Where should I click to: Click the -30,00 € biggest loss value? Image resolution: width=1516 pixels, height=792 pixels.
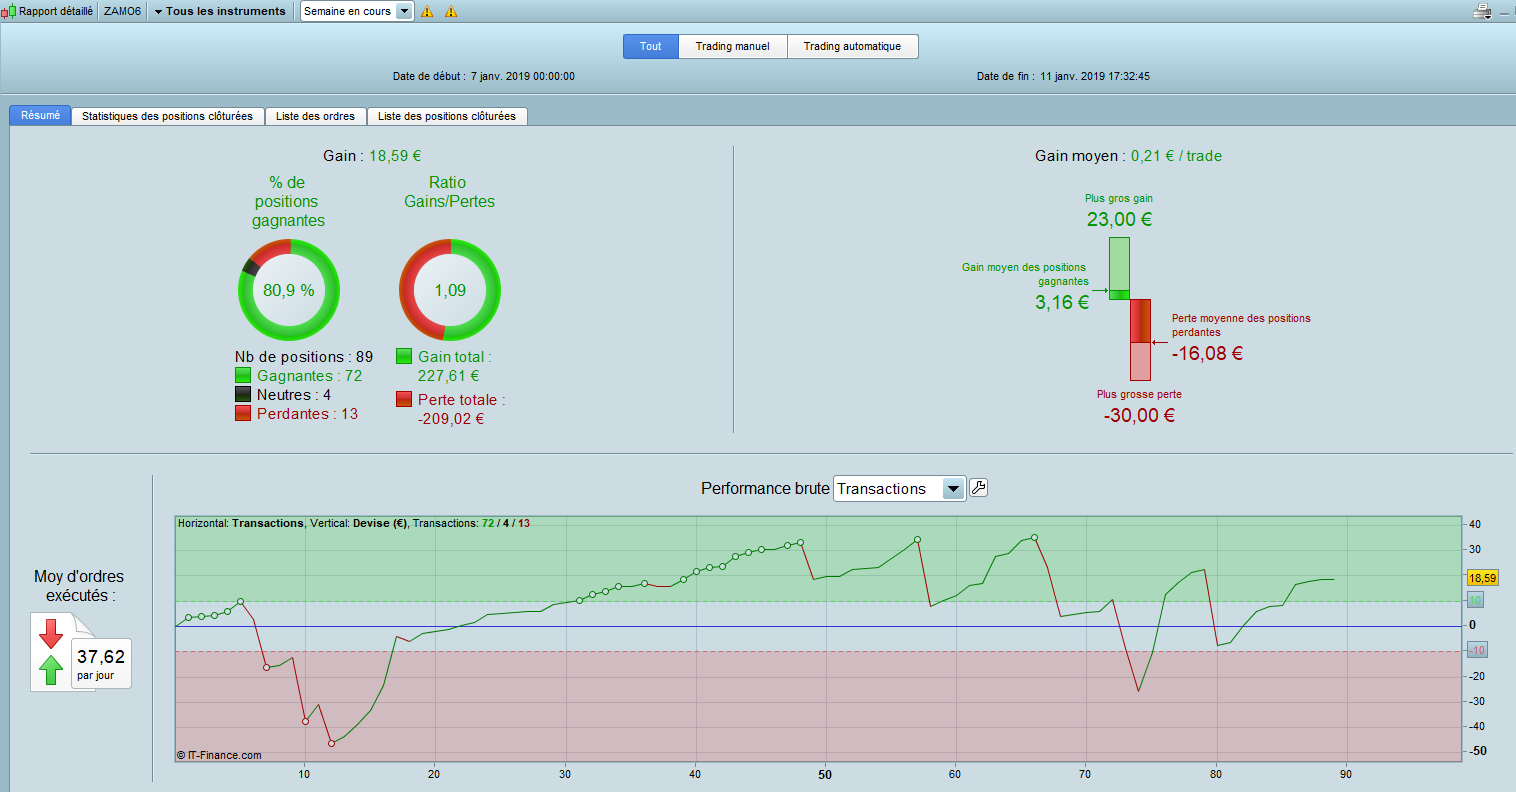[x=1139, y=415]
